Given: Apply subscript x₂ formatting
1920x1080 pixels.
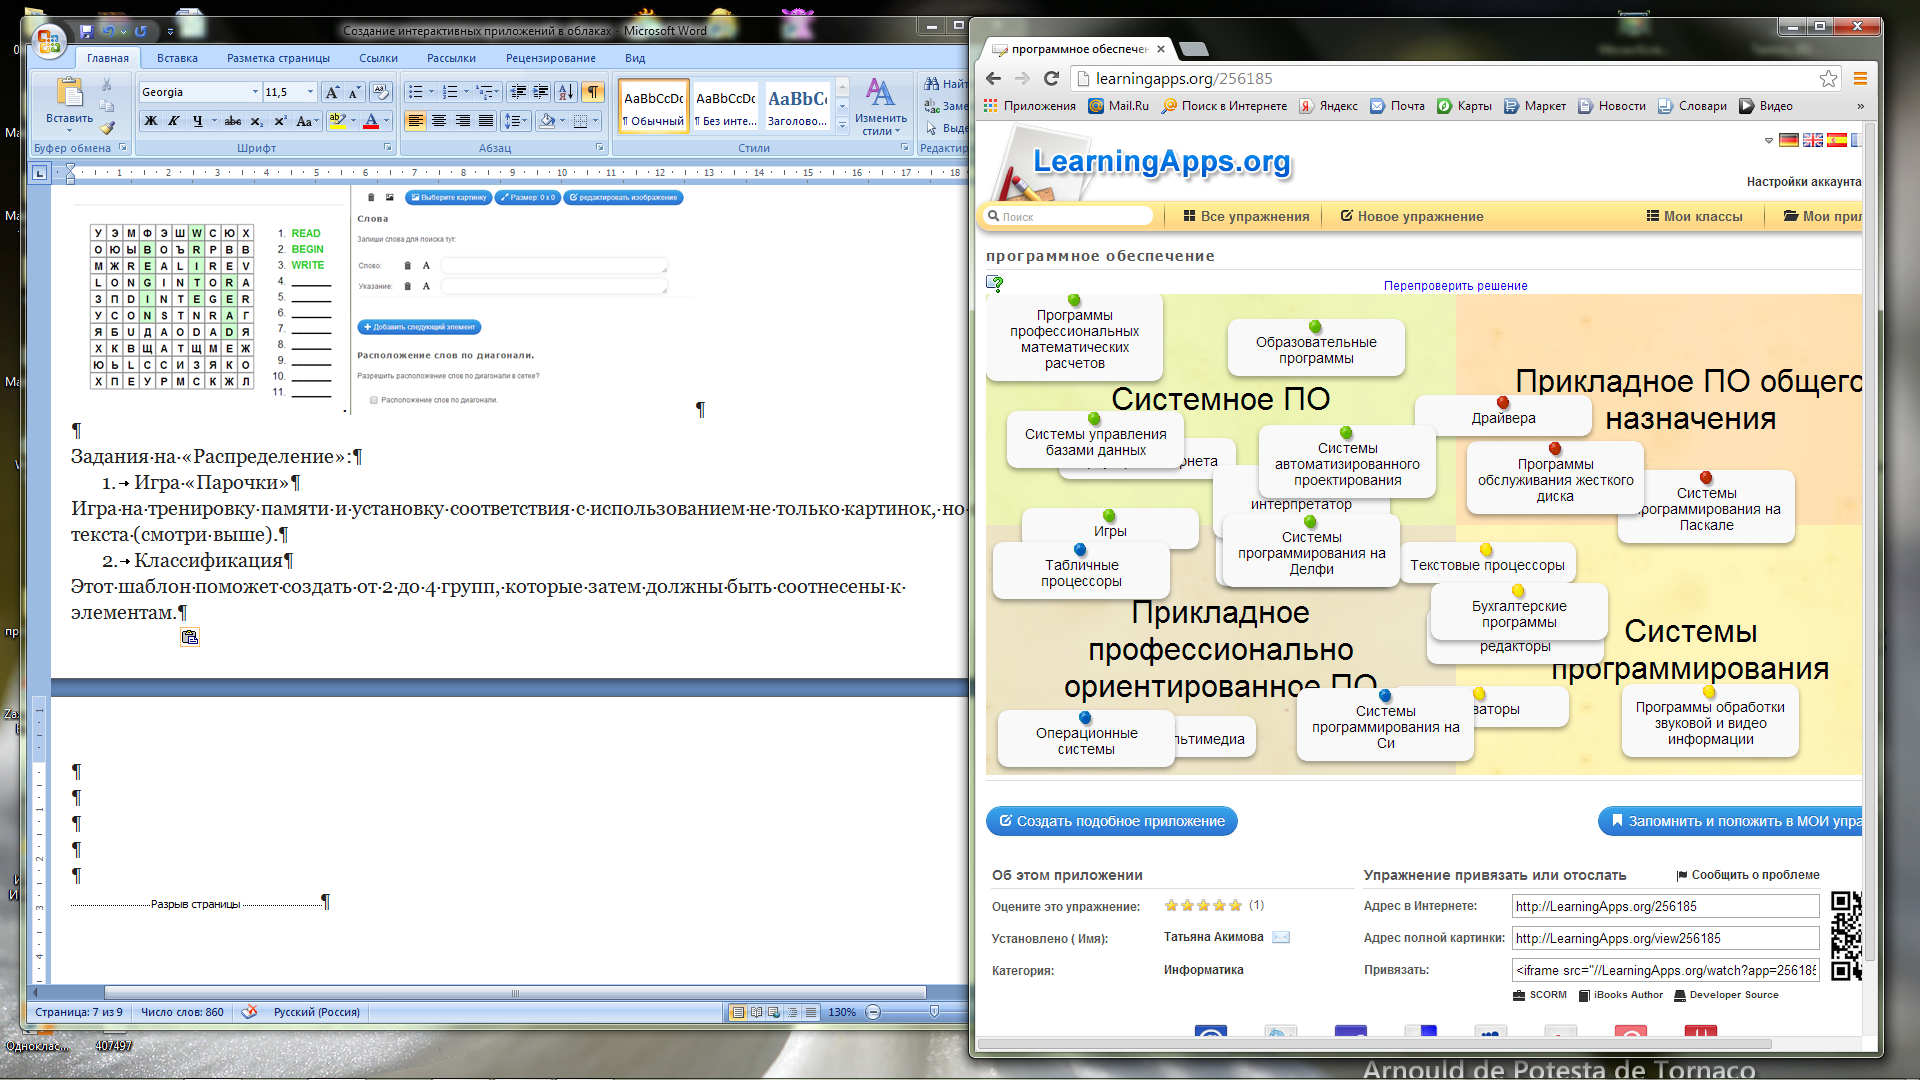Looking at the screenshot, I should coord(257,121).
